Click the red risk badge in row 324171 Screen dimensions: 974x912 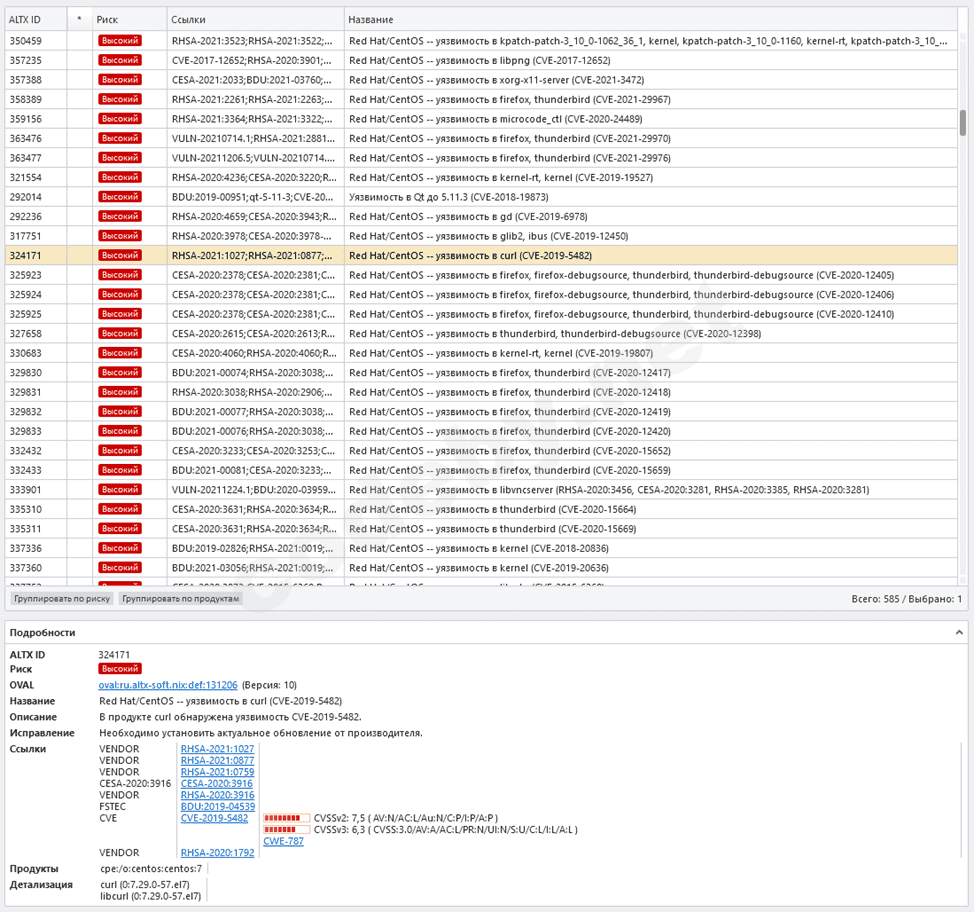tap(119, 255)
